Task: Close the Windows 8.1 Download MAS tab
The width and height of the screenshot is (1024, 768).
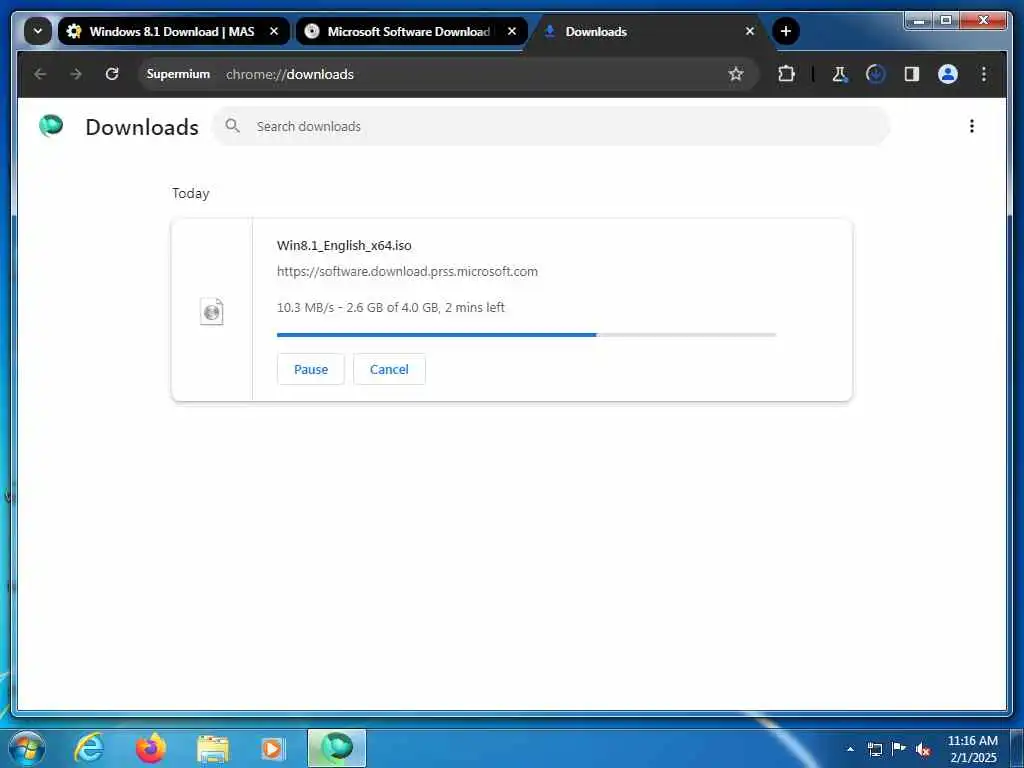Action: click(x=274, y=31)
